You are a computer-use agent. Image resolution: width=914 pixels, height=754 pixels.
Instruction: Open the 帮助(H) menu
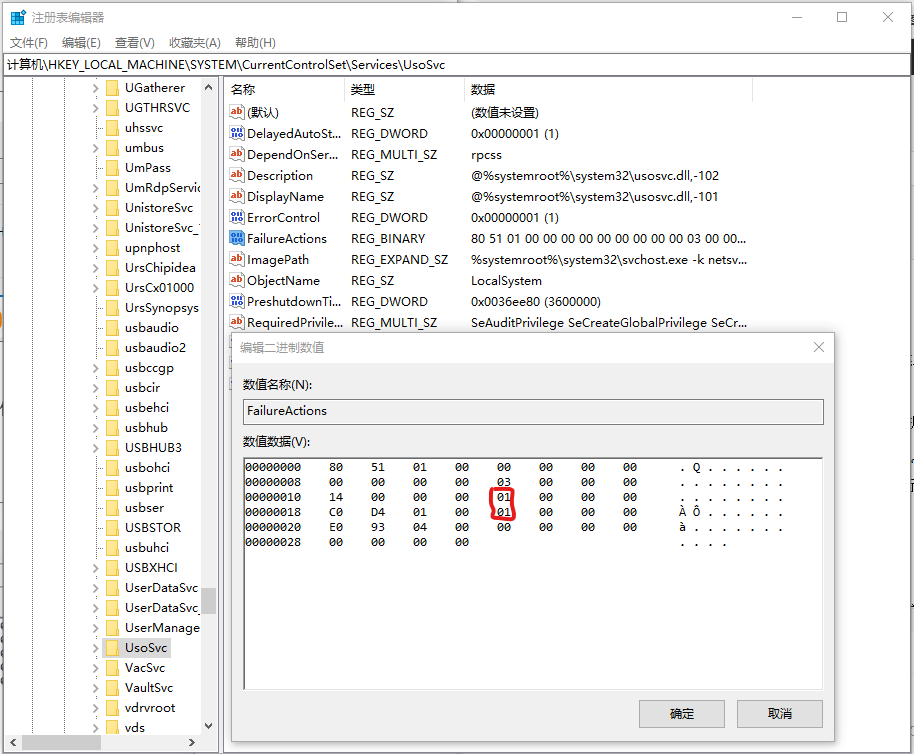[255, 43]
